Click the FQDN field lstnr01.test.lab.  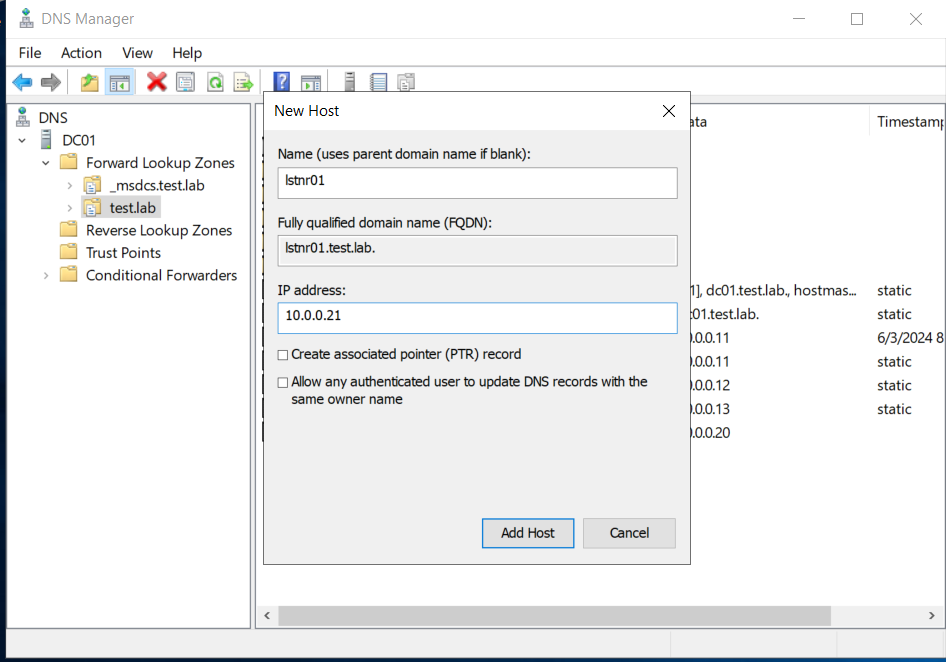(x=477, y=250)
